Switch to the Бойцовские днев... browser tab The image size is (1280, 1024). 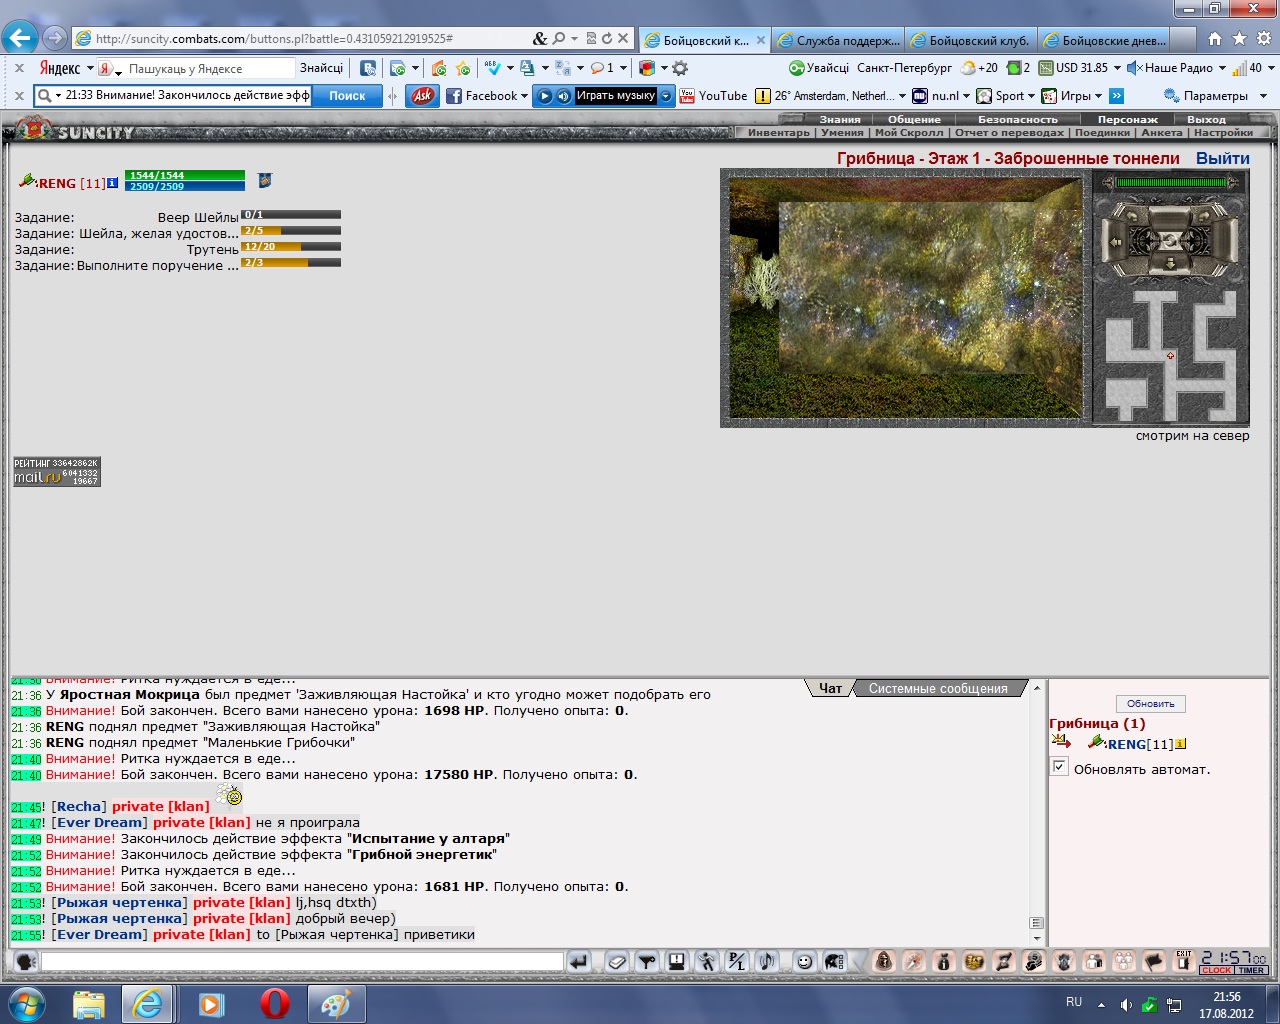coord(1103,40)
